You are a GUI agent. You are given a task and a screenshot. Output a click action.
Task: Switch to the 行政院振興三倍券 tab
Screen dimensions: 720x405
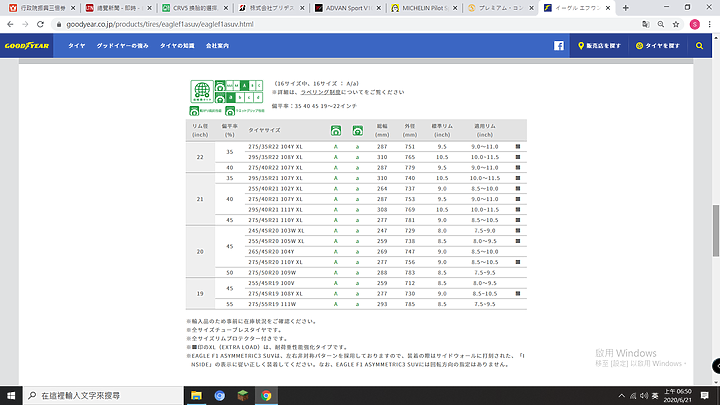pyautogui.click(x=41, y=8)
